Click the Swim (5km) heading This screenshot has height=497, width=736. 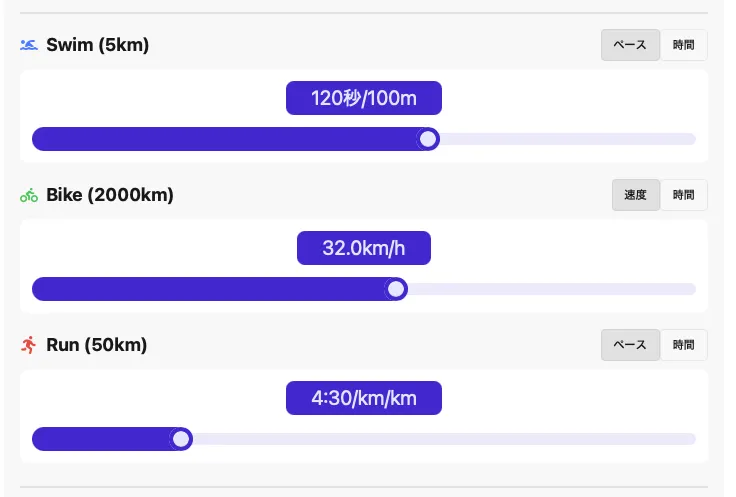tap(97, 45)
